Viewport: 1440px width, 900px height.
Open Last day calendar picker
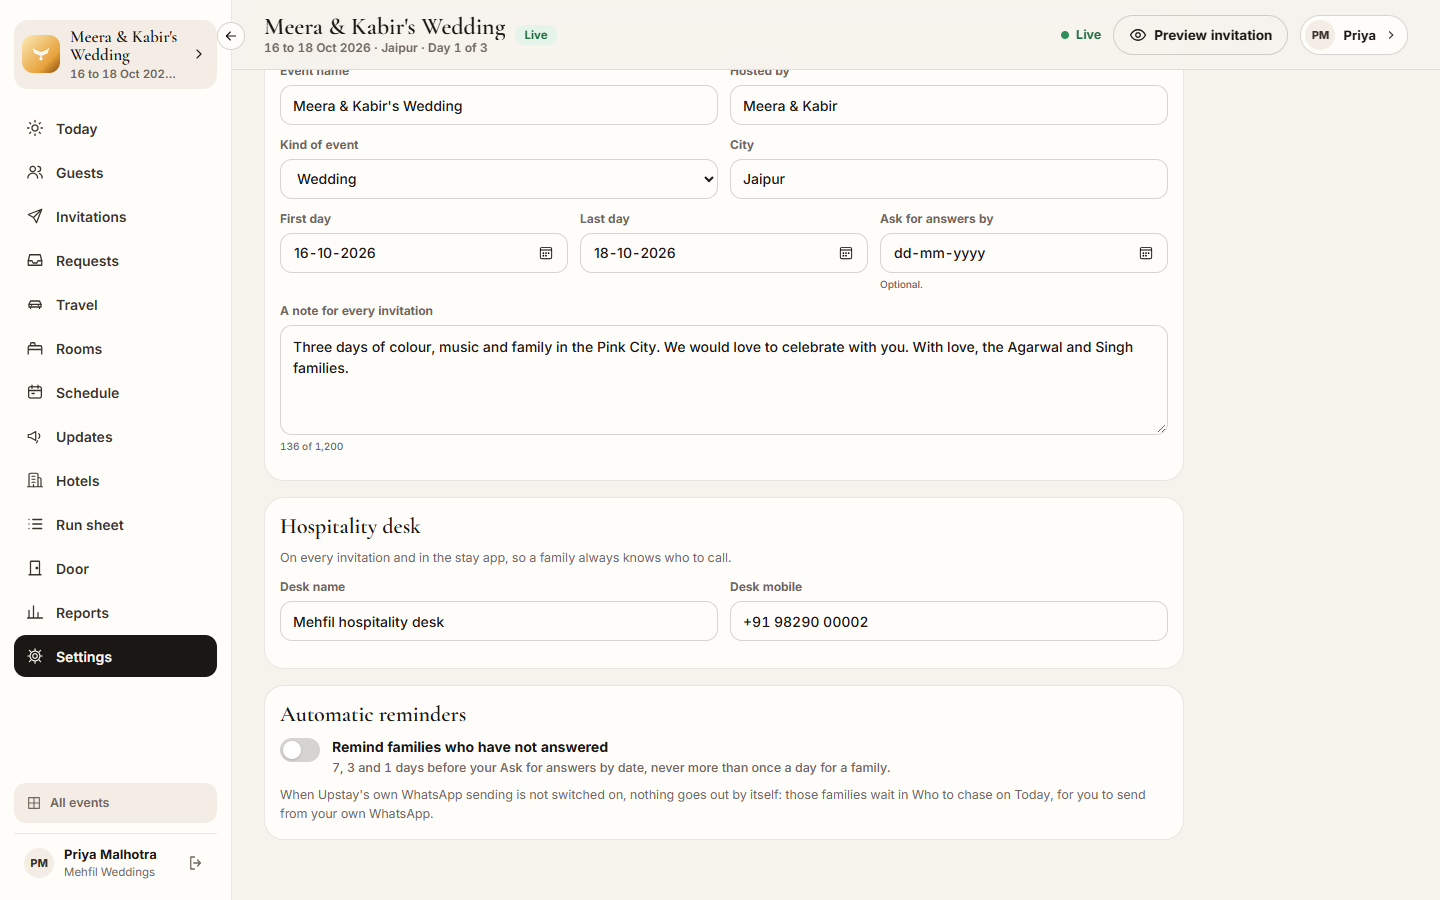846,253
